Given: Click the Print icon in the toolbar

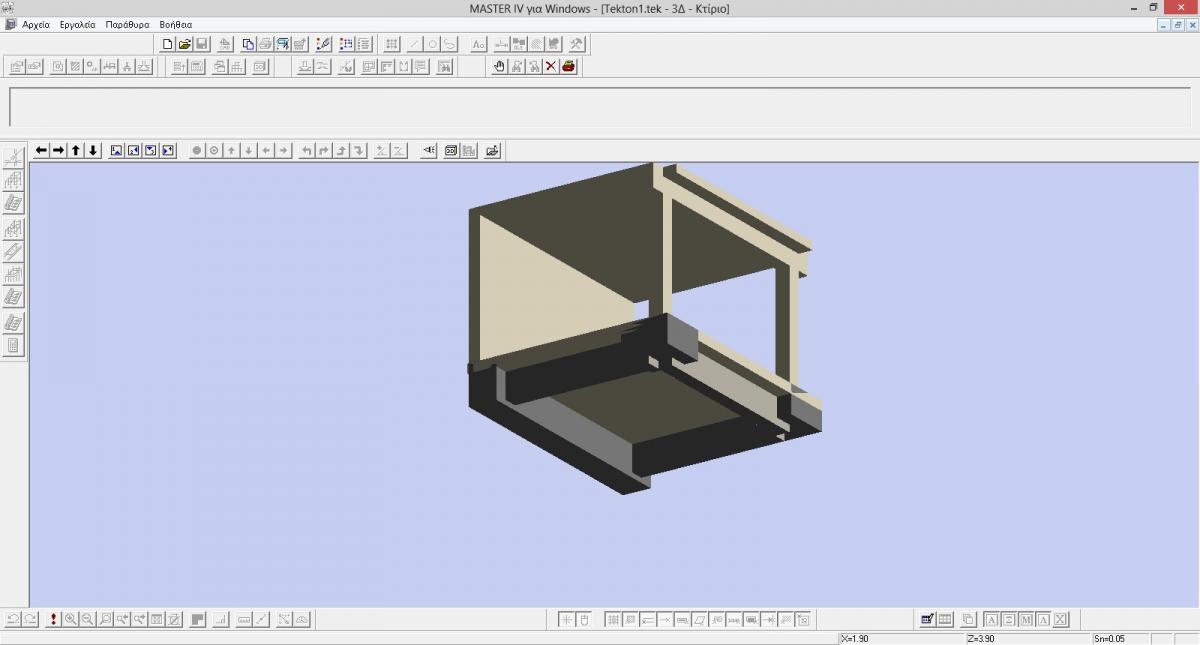Looking at the screenshot, I should pos(265,44).
